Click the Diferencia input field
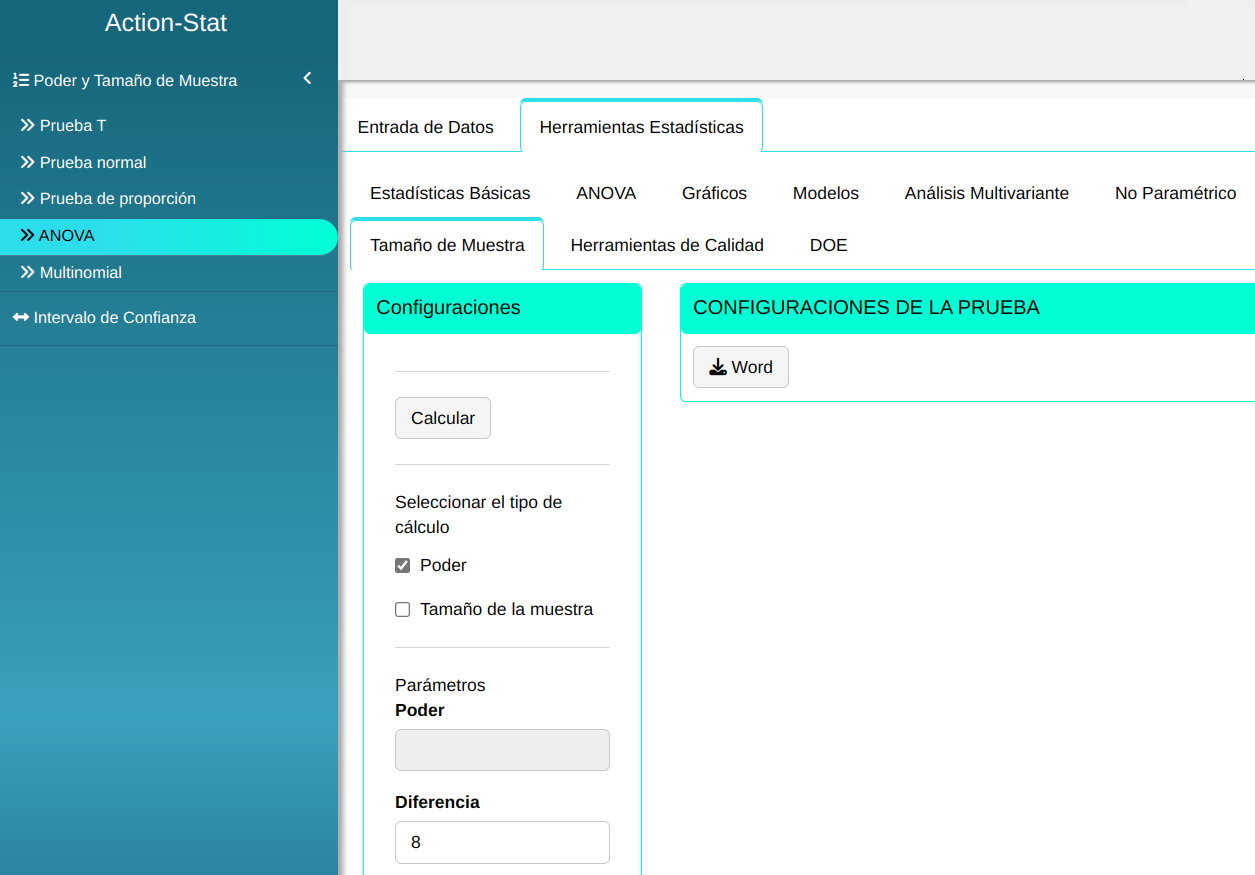This screenshot has height=875, width=1255. tap(502, 842)
